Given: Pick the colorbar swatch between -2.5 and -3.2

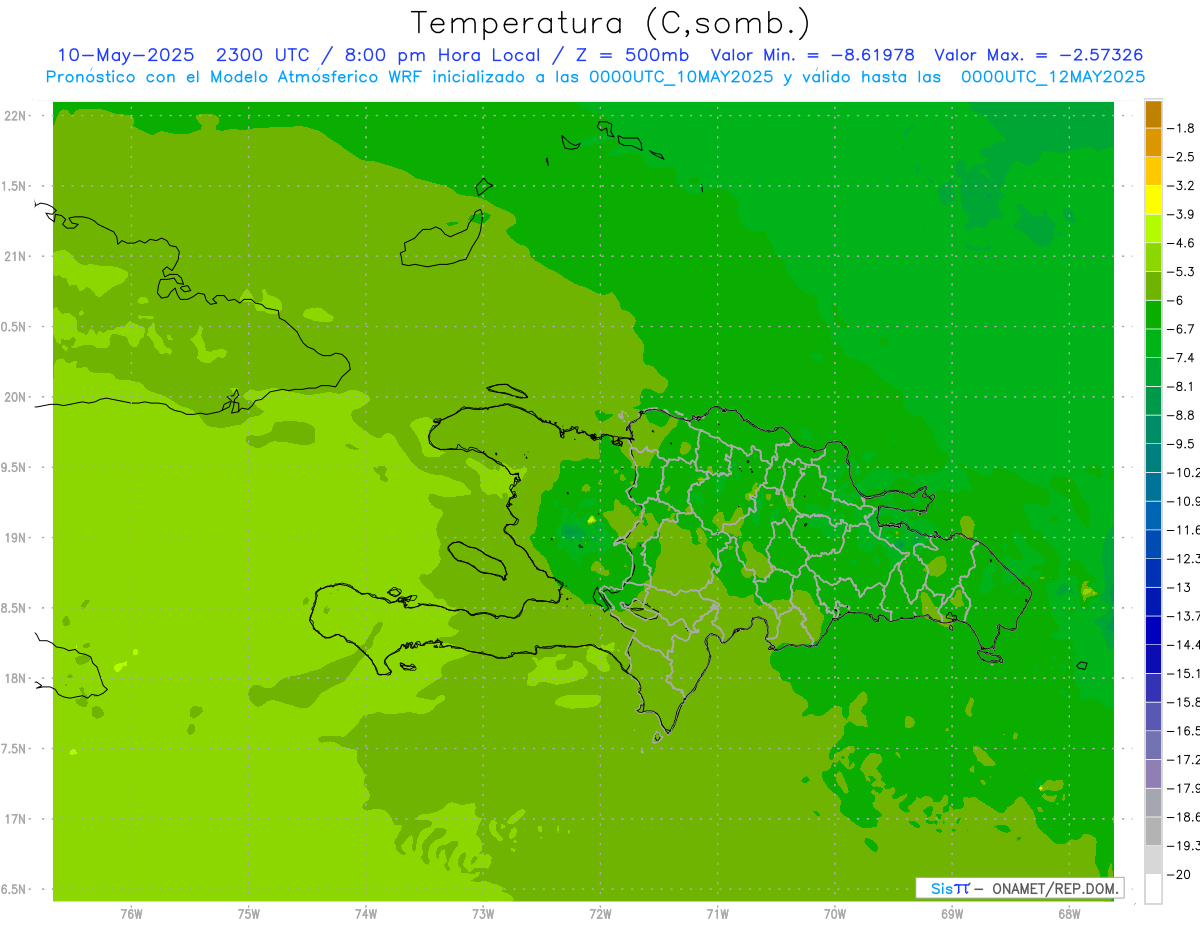Looking at the screenshot, I should click(1153, 172).
